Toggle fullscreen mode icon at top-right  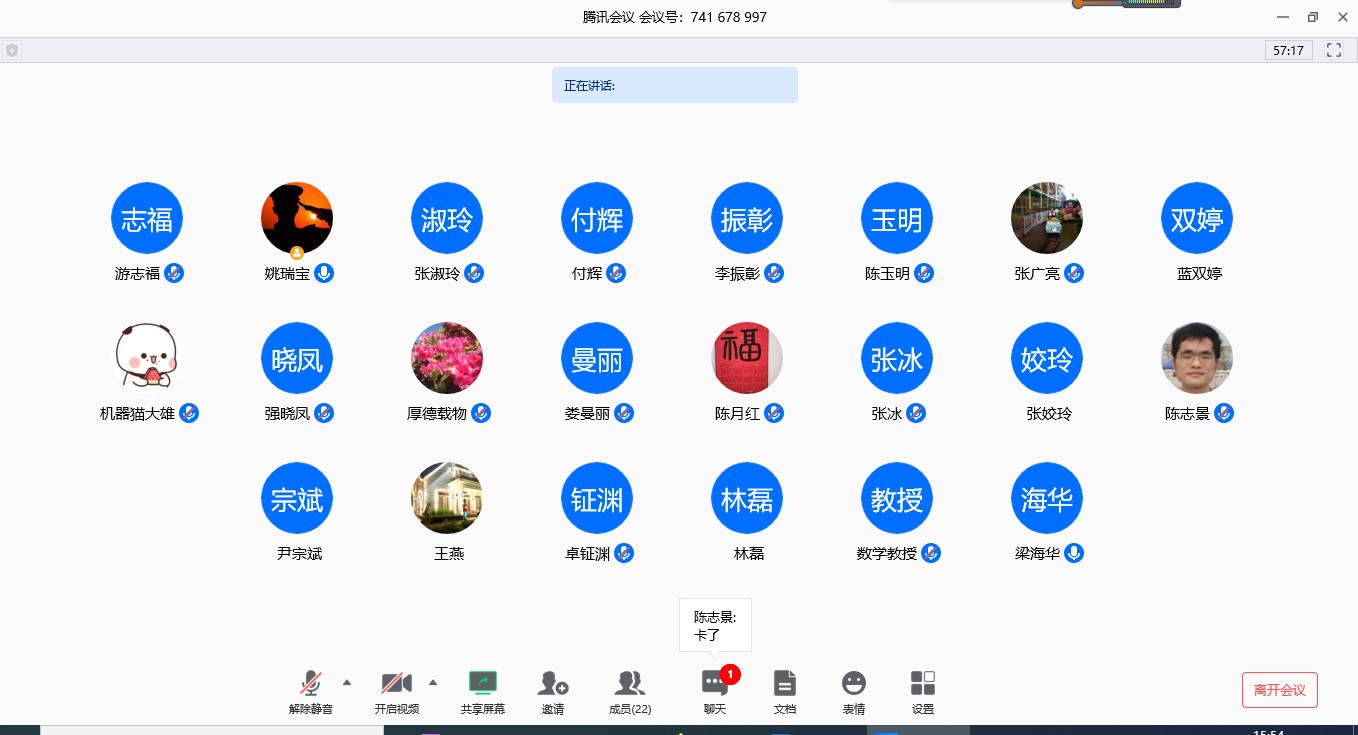click(x=1334, y=50)
